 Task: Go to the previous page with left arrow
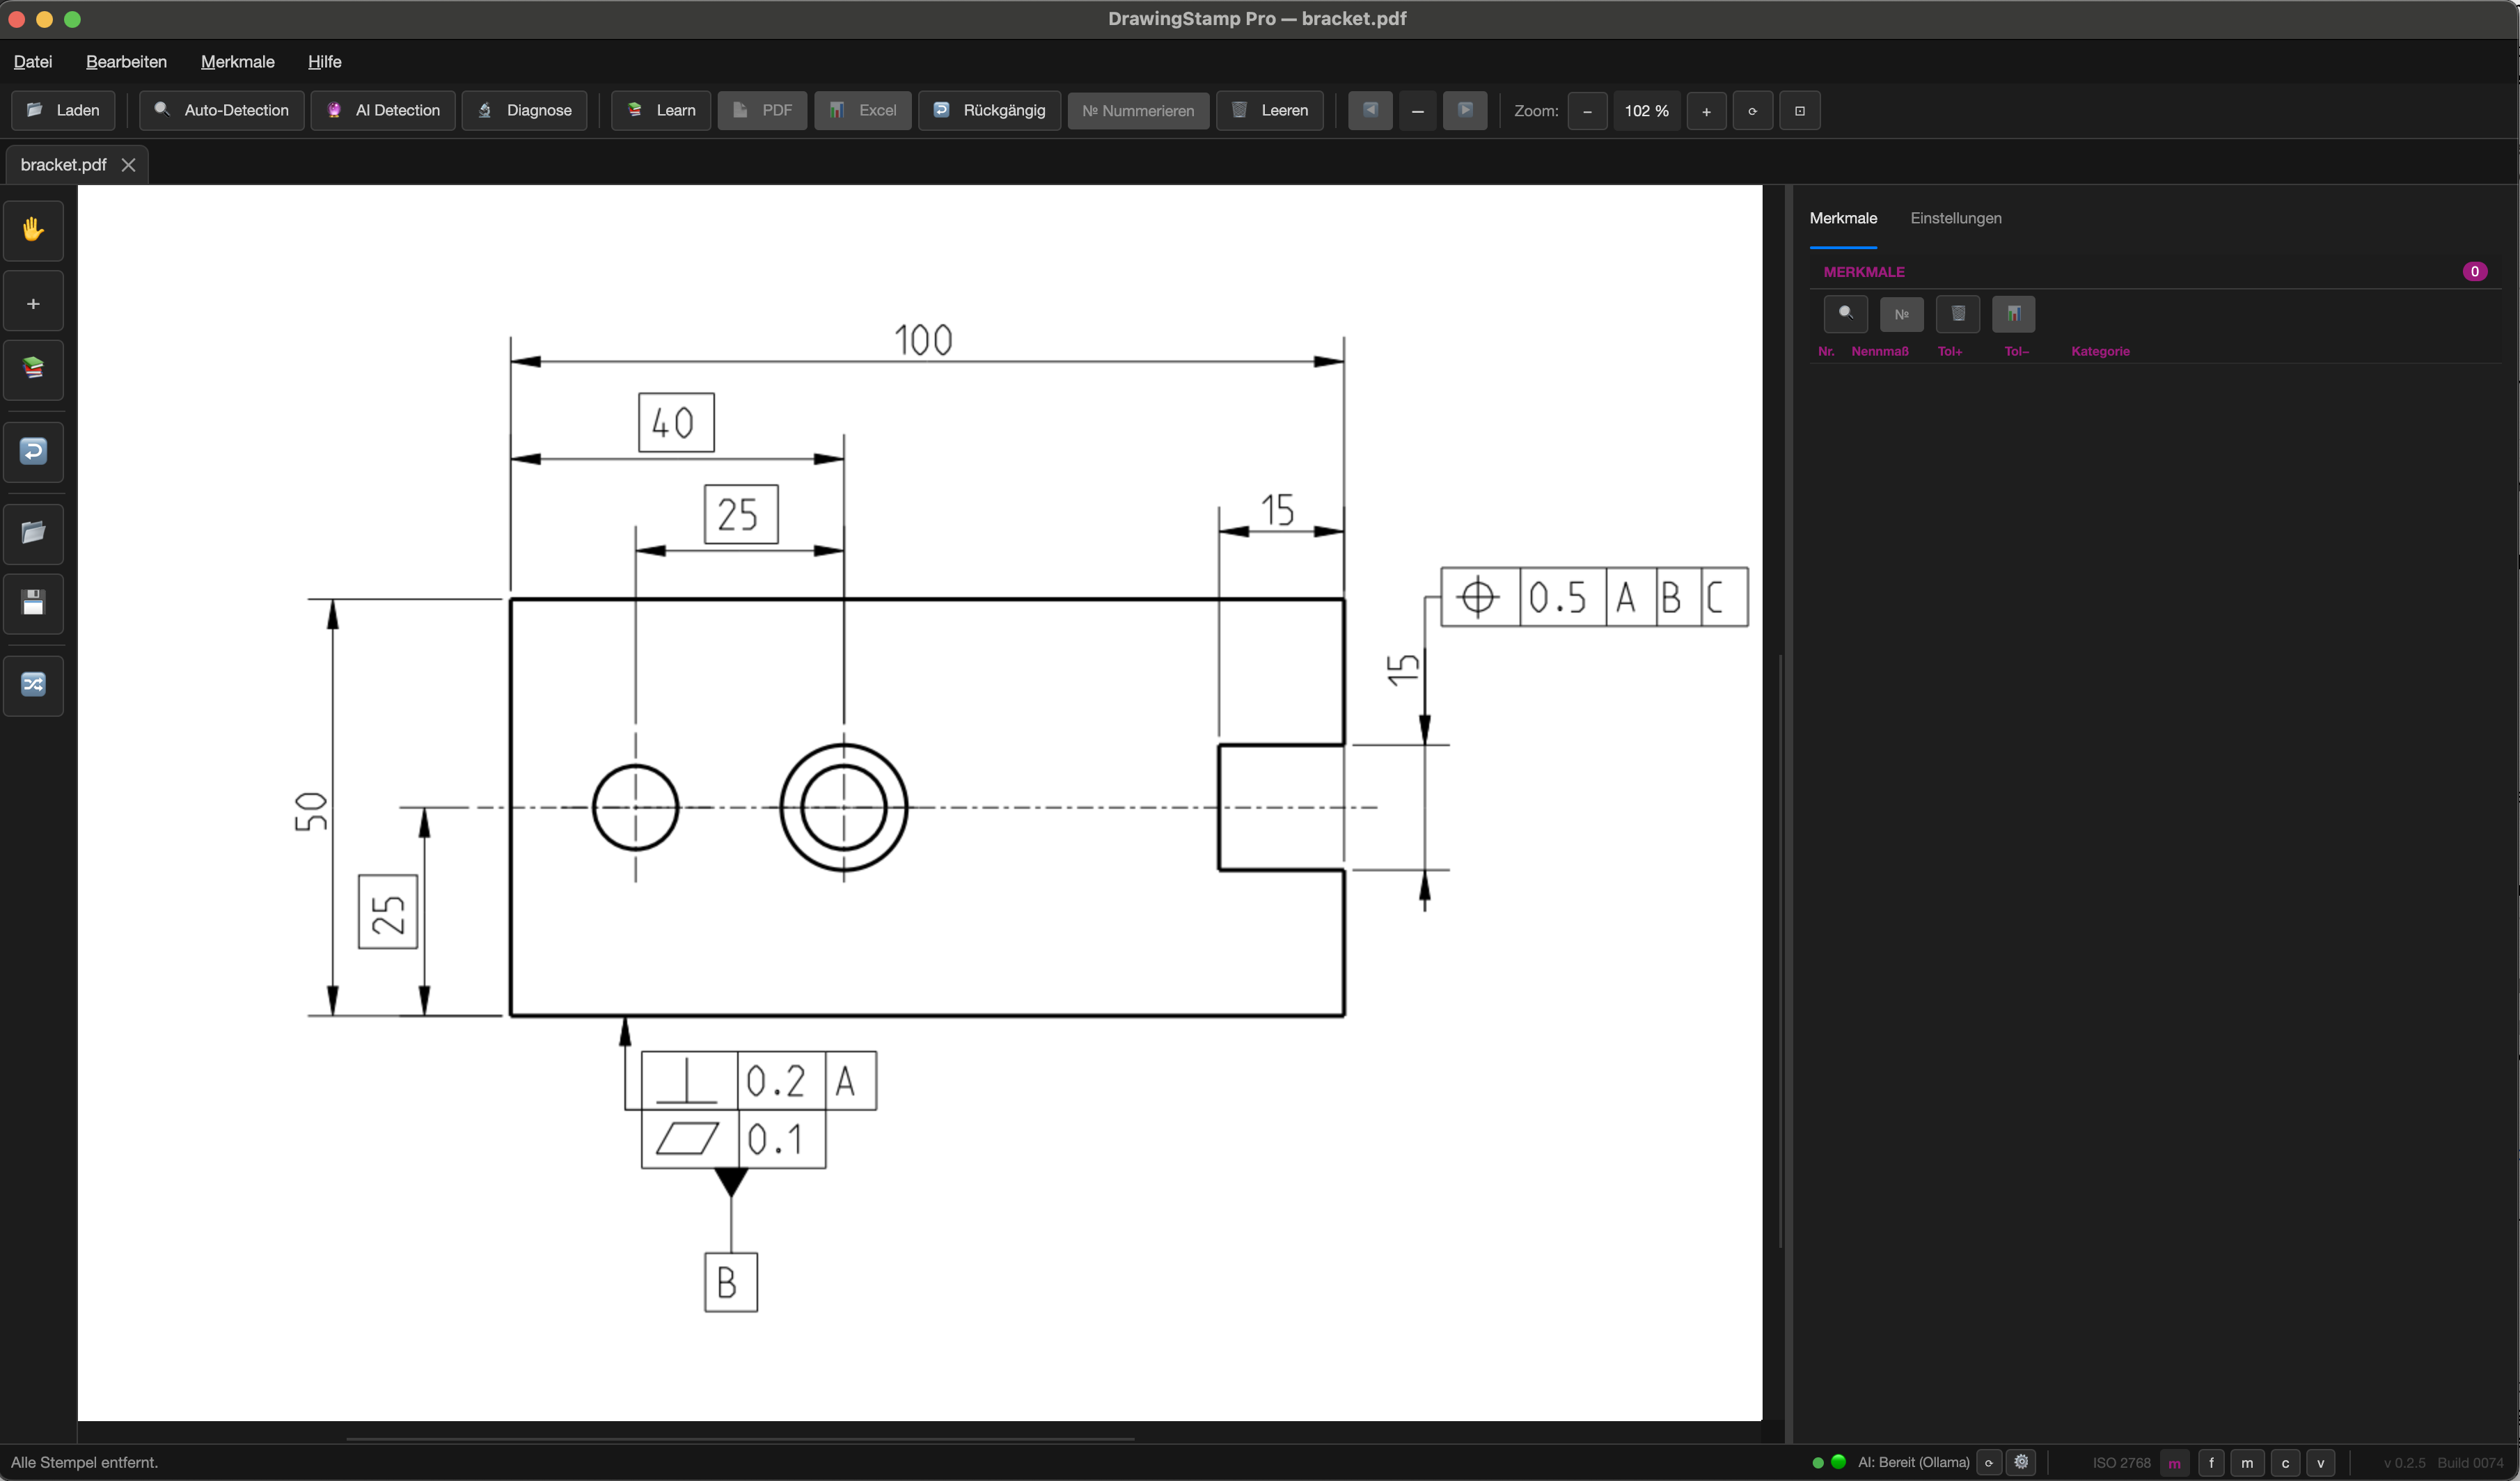coord(1370,110)
